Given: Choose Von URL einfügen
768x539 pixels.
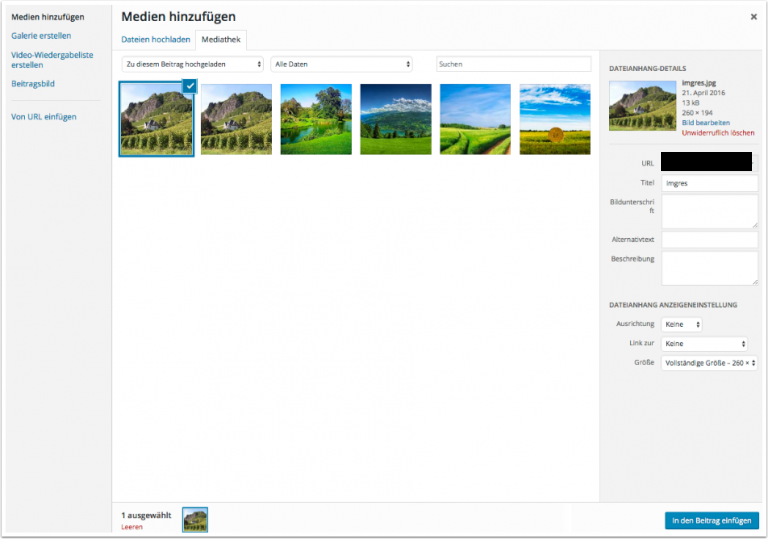Looking at the screenshot, I should pos(44,117).
